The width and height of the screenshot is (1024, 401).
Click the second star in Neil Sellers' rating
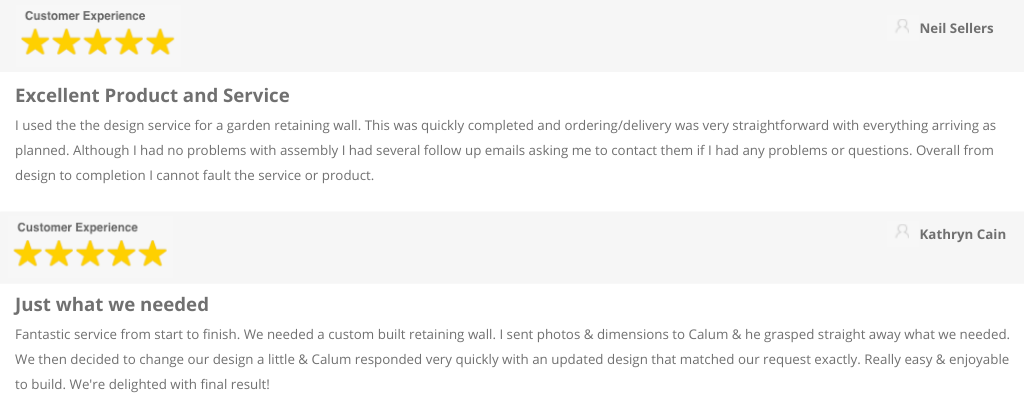66,43
